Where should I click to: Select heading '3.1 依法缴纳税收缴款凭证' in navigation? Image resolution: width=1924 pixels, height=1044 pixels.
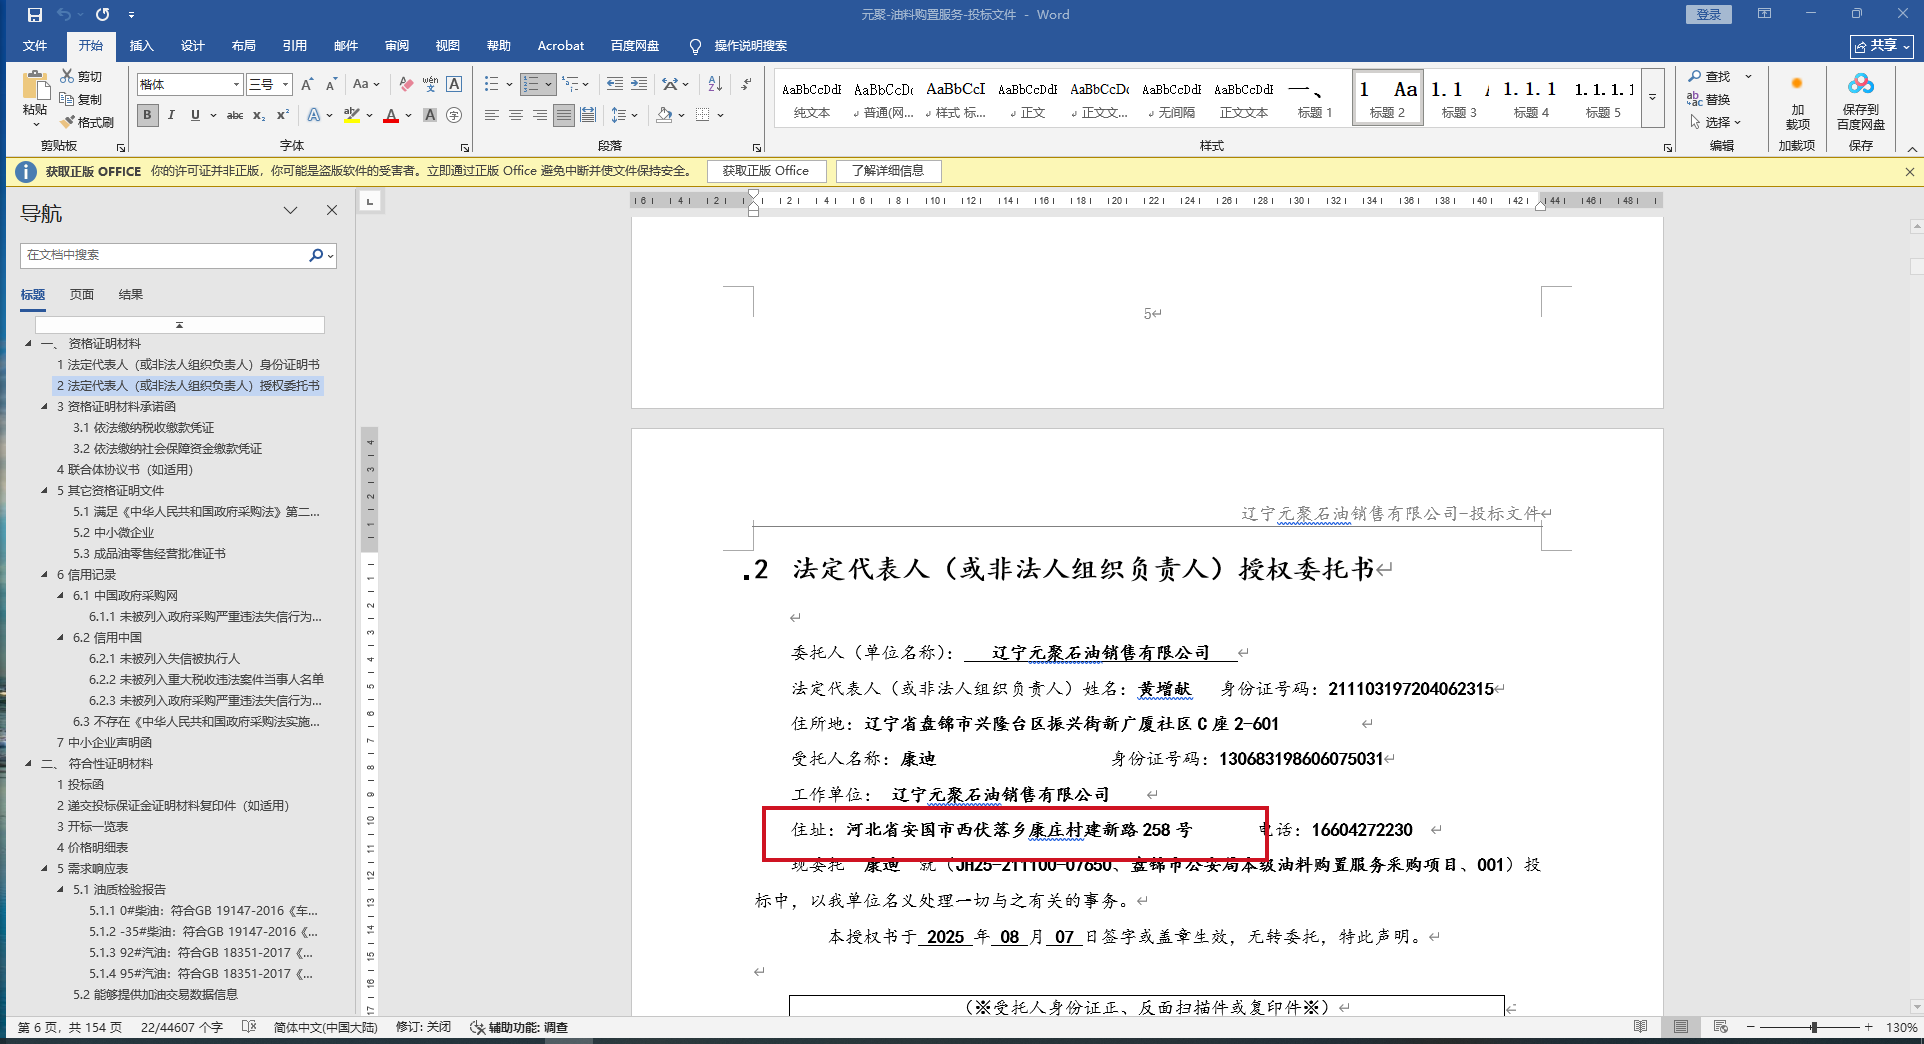[144, 428]
